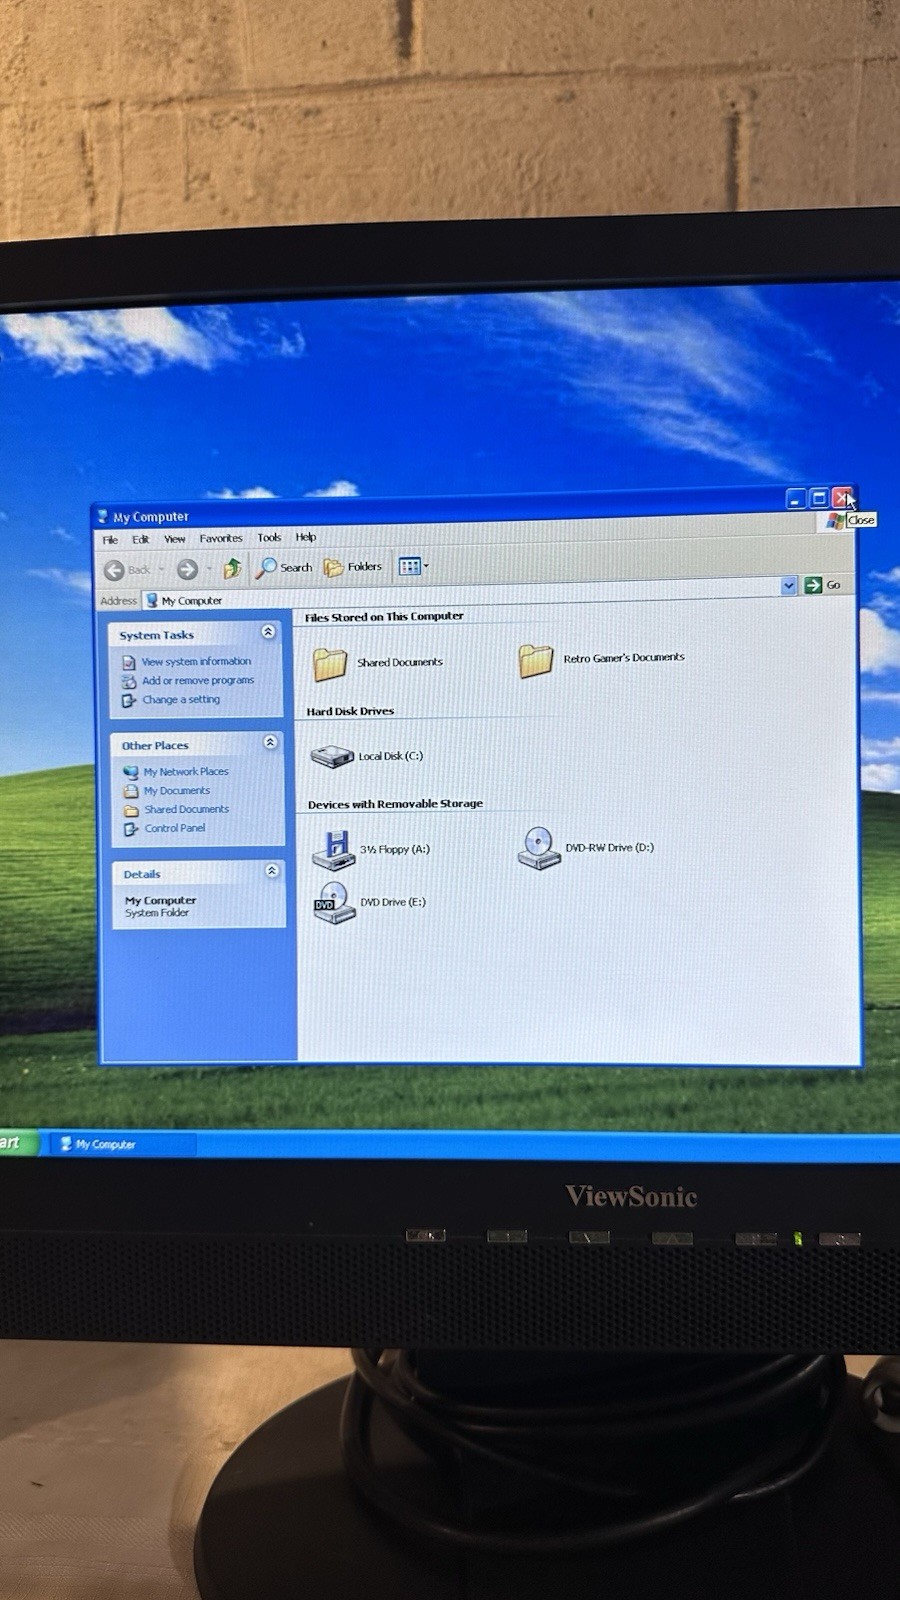Click the Forward arrow toolbar button
The height and width of the screenshot is (1600, 900).
point(187,568)
